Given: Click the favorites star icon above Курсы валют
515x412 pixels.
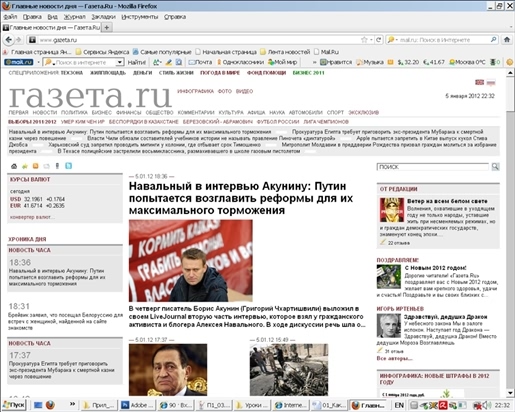Looking at the screenshot, I should (x=25, y=166).
